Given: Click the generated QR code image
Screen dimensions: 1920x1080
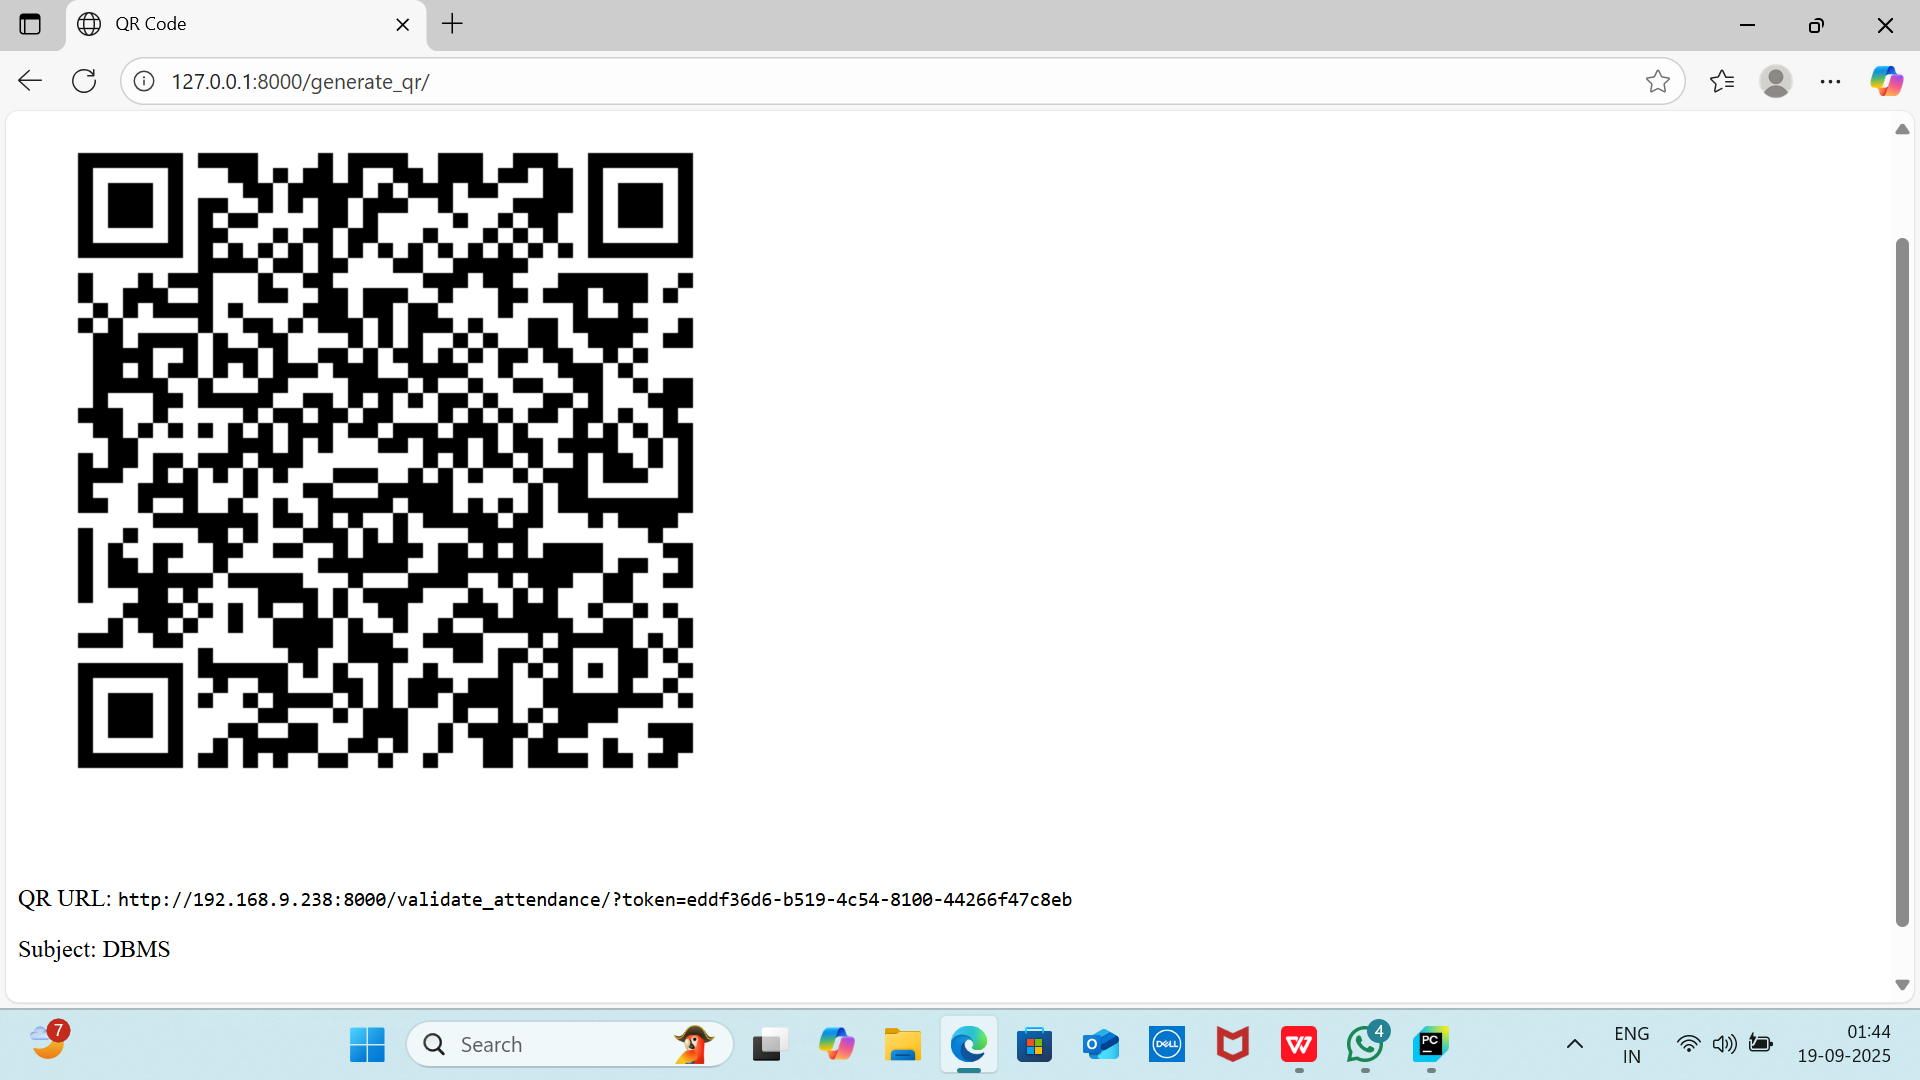Looking at the screenshot, I should (385, 460).
